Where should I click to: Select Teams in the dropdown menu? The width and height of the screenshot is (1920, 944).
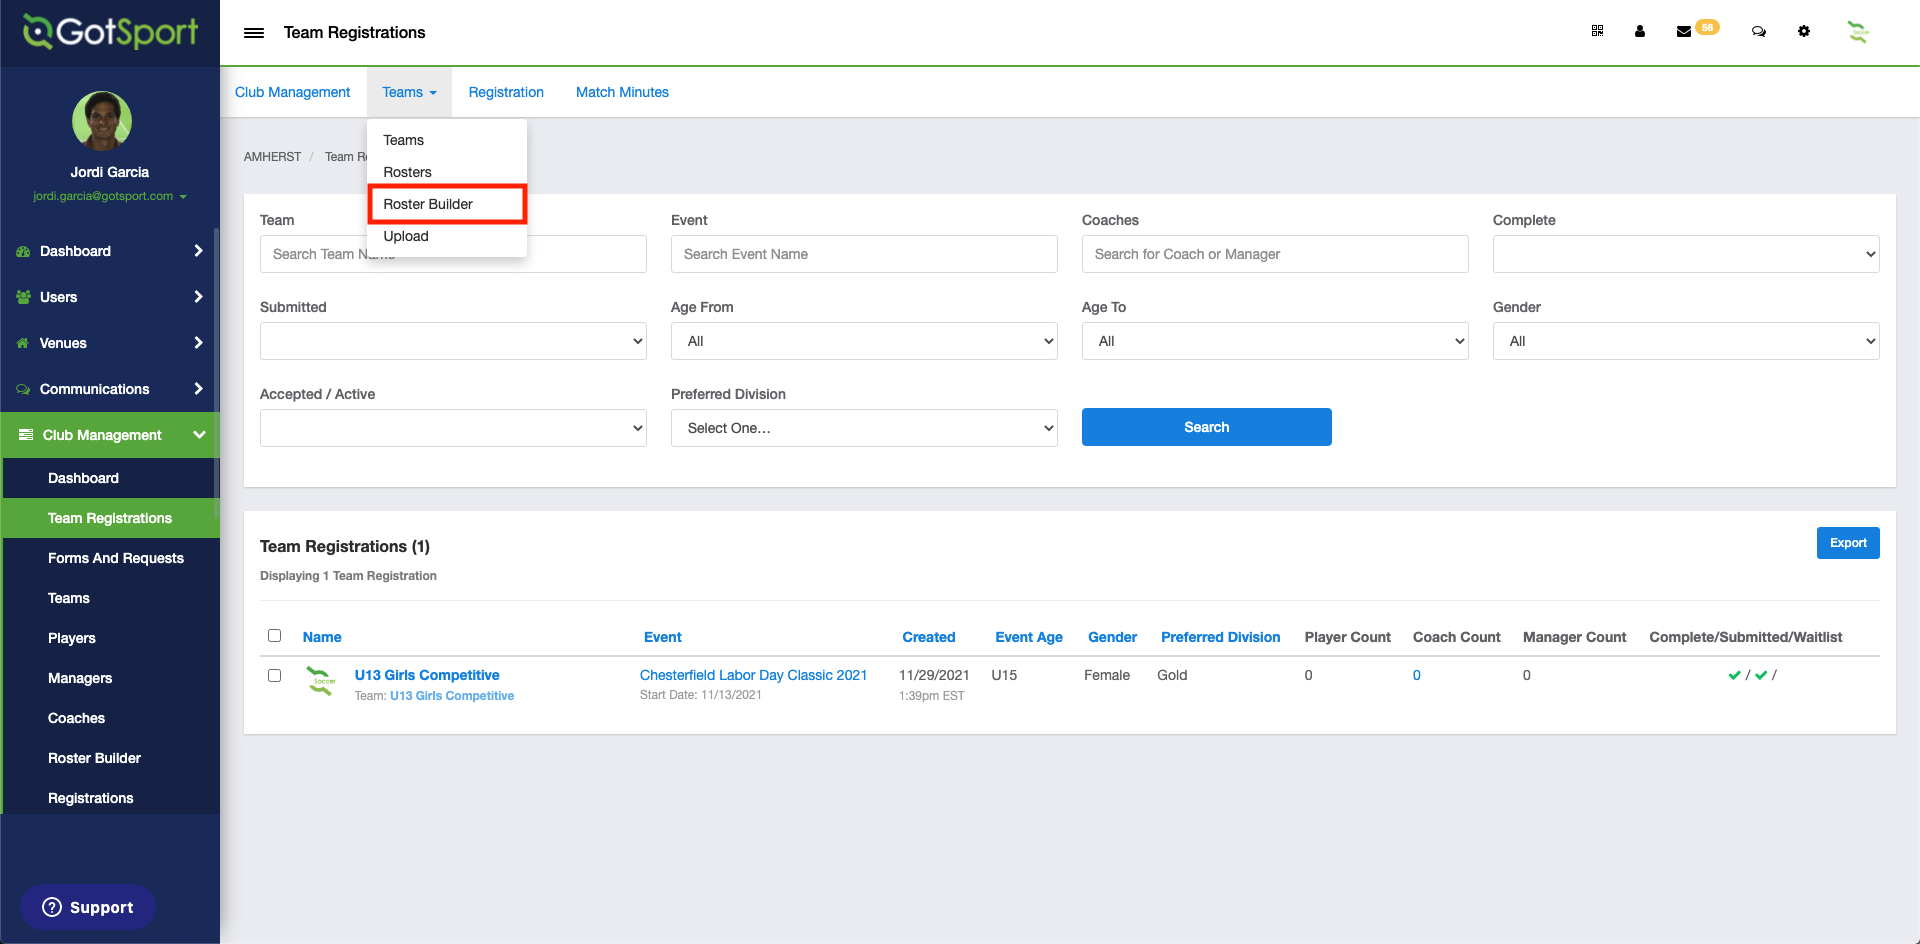click(447, 140)
